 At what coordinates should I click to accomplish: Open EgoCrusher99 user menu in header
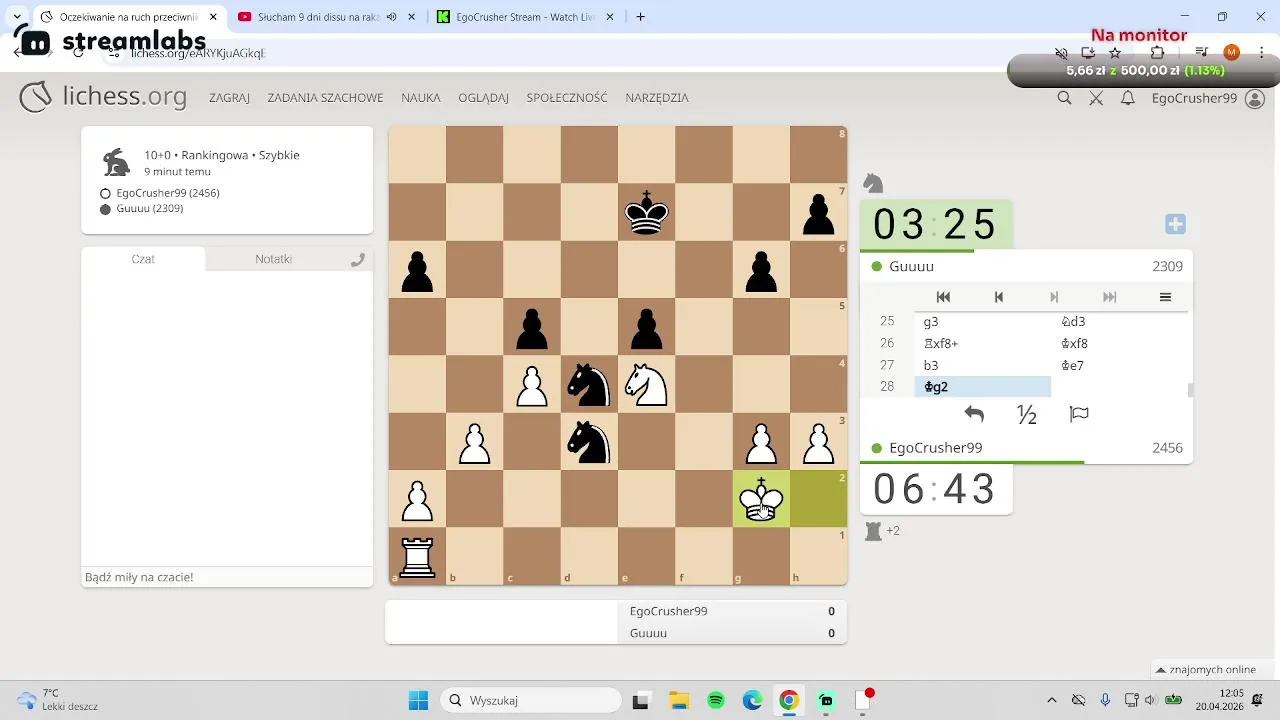(1194, 98)
